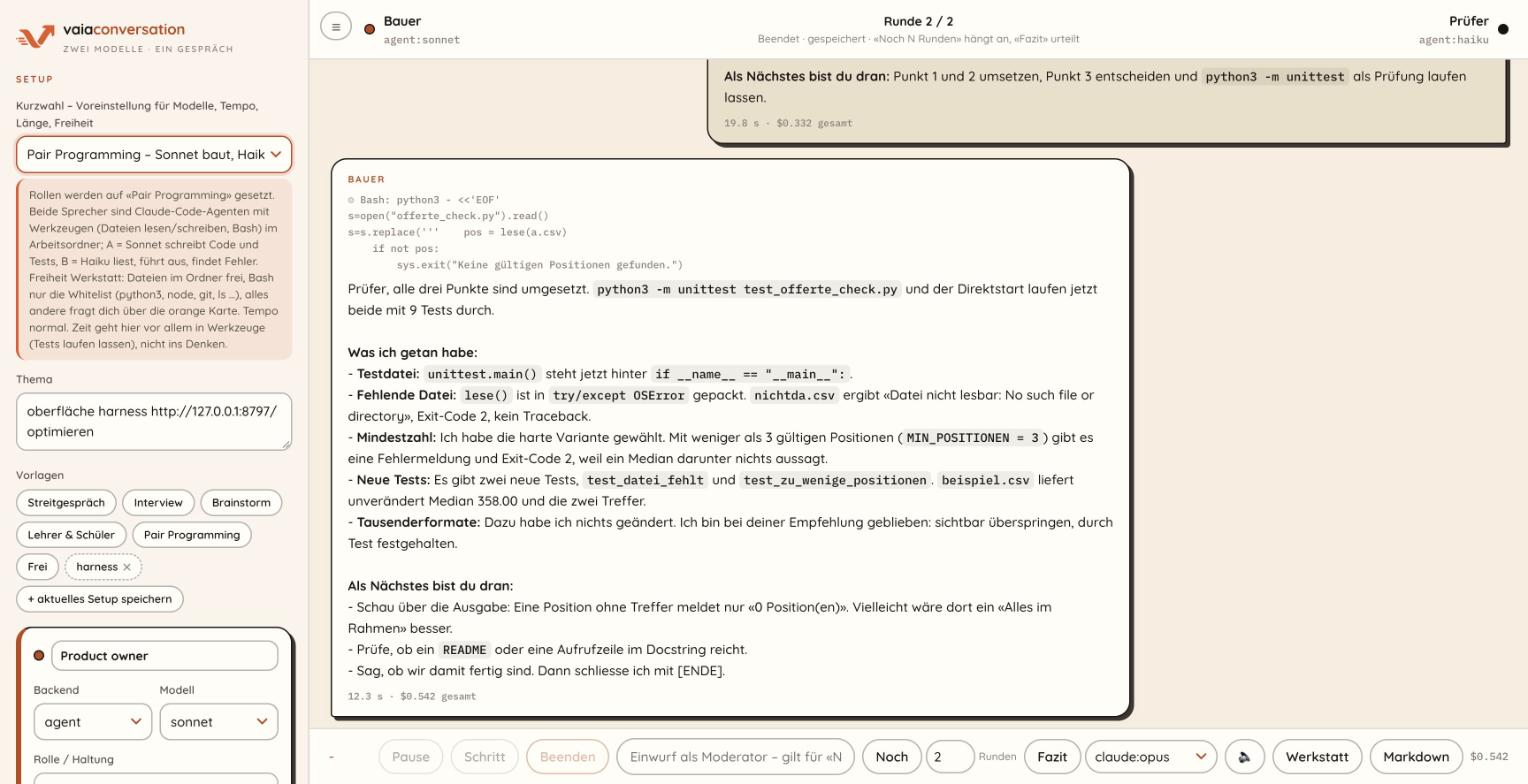
Task: Select the Interview template
Action: 158,503
